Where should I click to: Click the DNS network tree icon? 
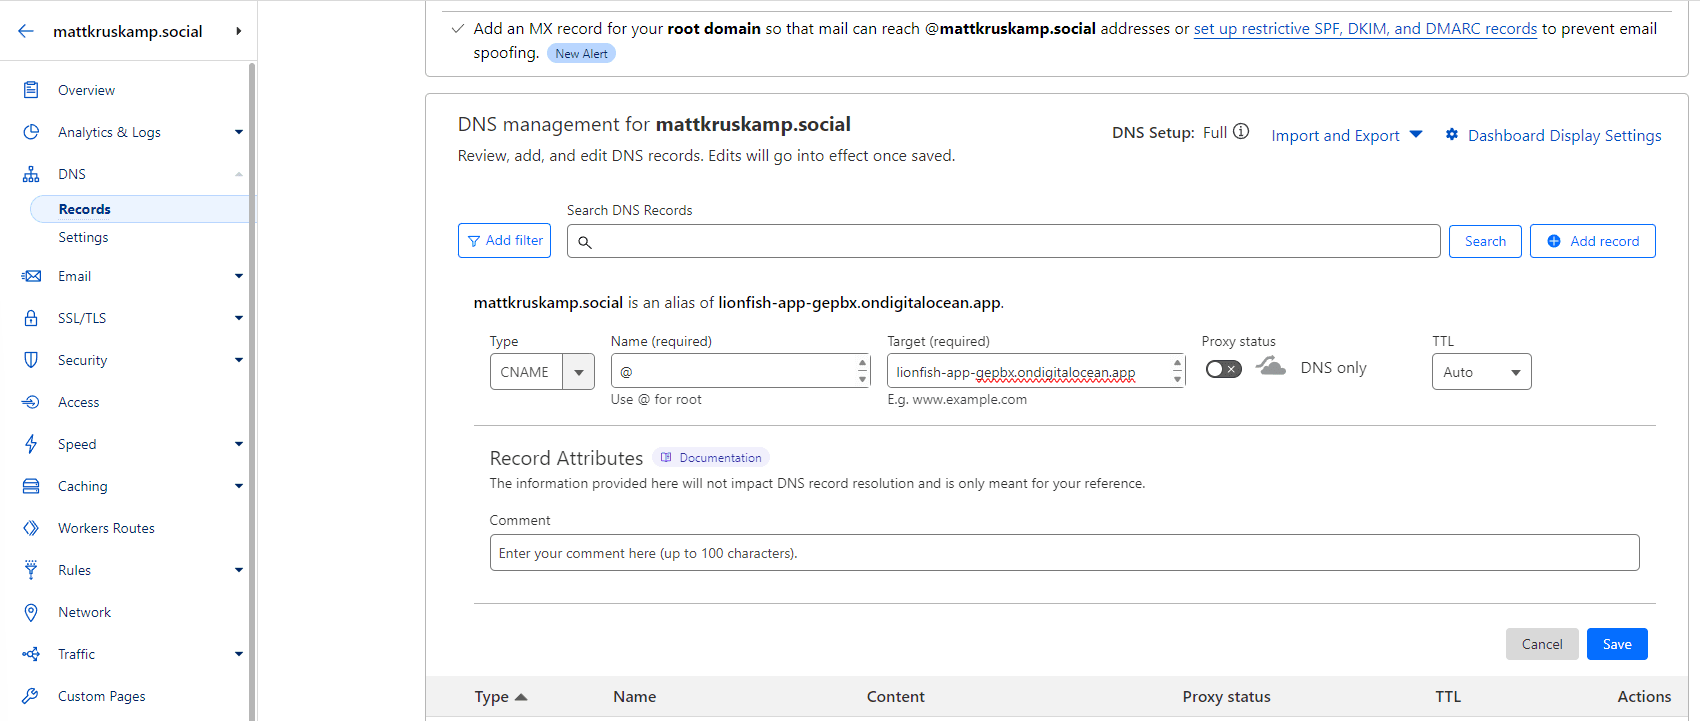31,174
